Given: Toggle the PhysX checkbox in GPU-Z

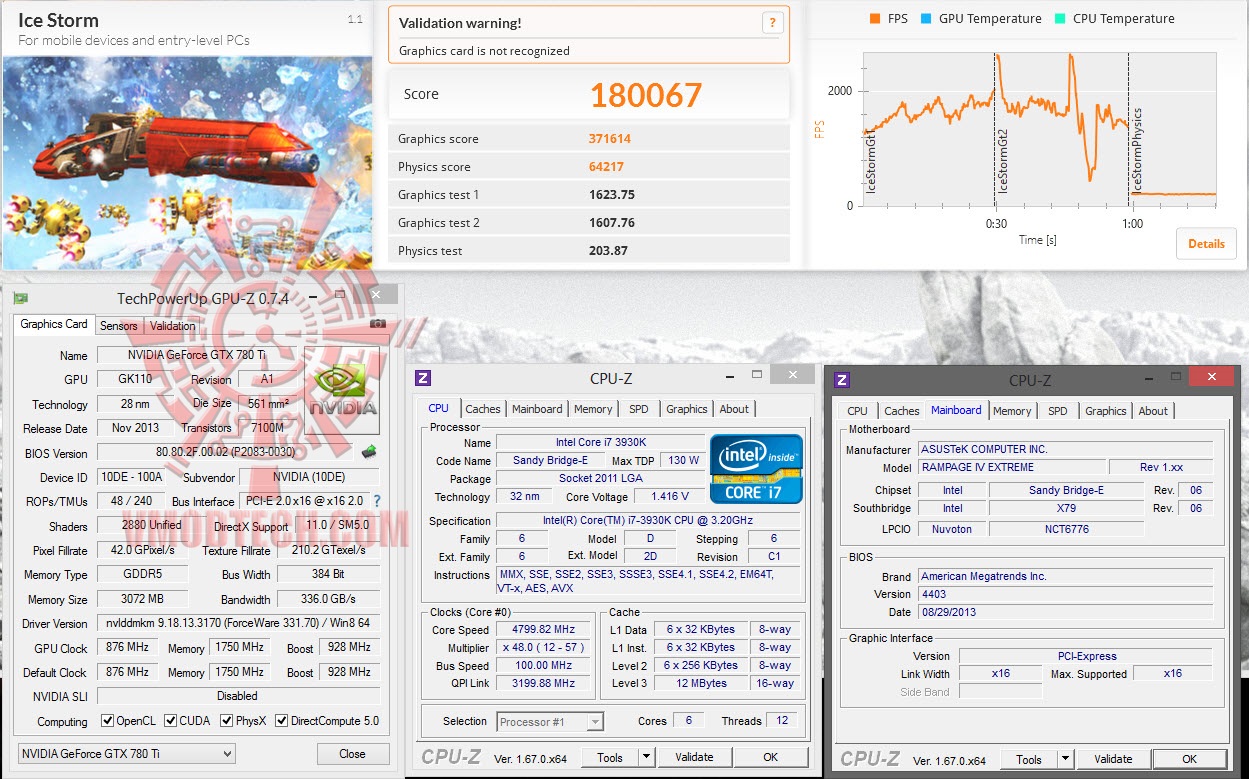Looking at the screenshot, I should click(226, 721).
